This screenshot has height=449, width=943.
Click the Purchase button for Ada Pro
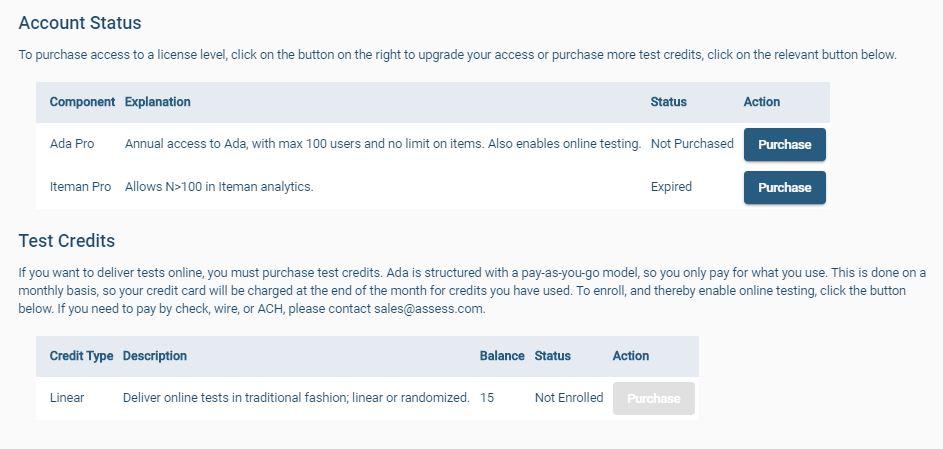tap(784, 144)
